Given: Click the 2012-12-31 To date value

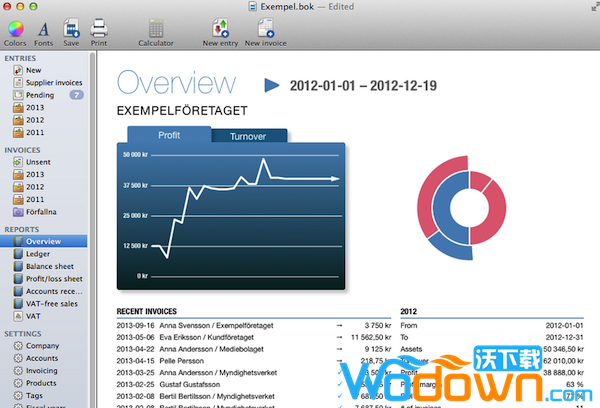Looking at the screenshot, I should tap(564, 338).
